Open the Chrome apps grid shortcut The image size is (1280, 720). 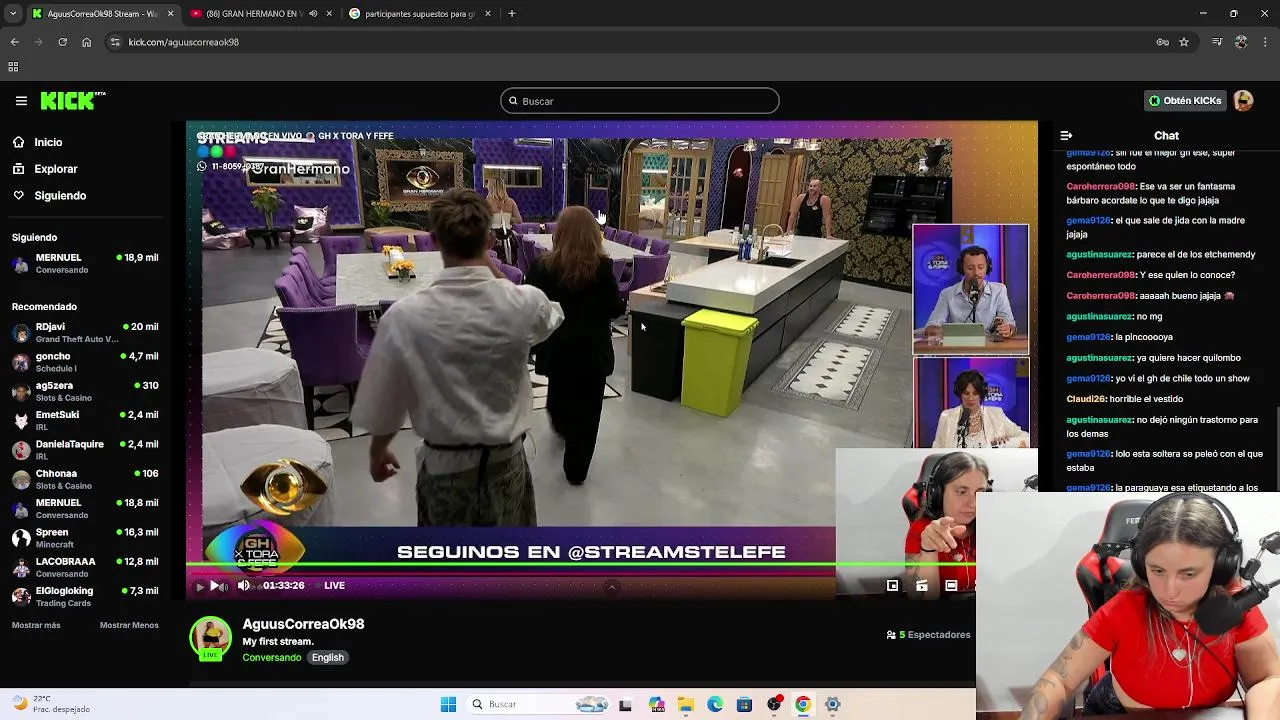(13, 67)
